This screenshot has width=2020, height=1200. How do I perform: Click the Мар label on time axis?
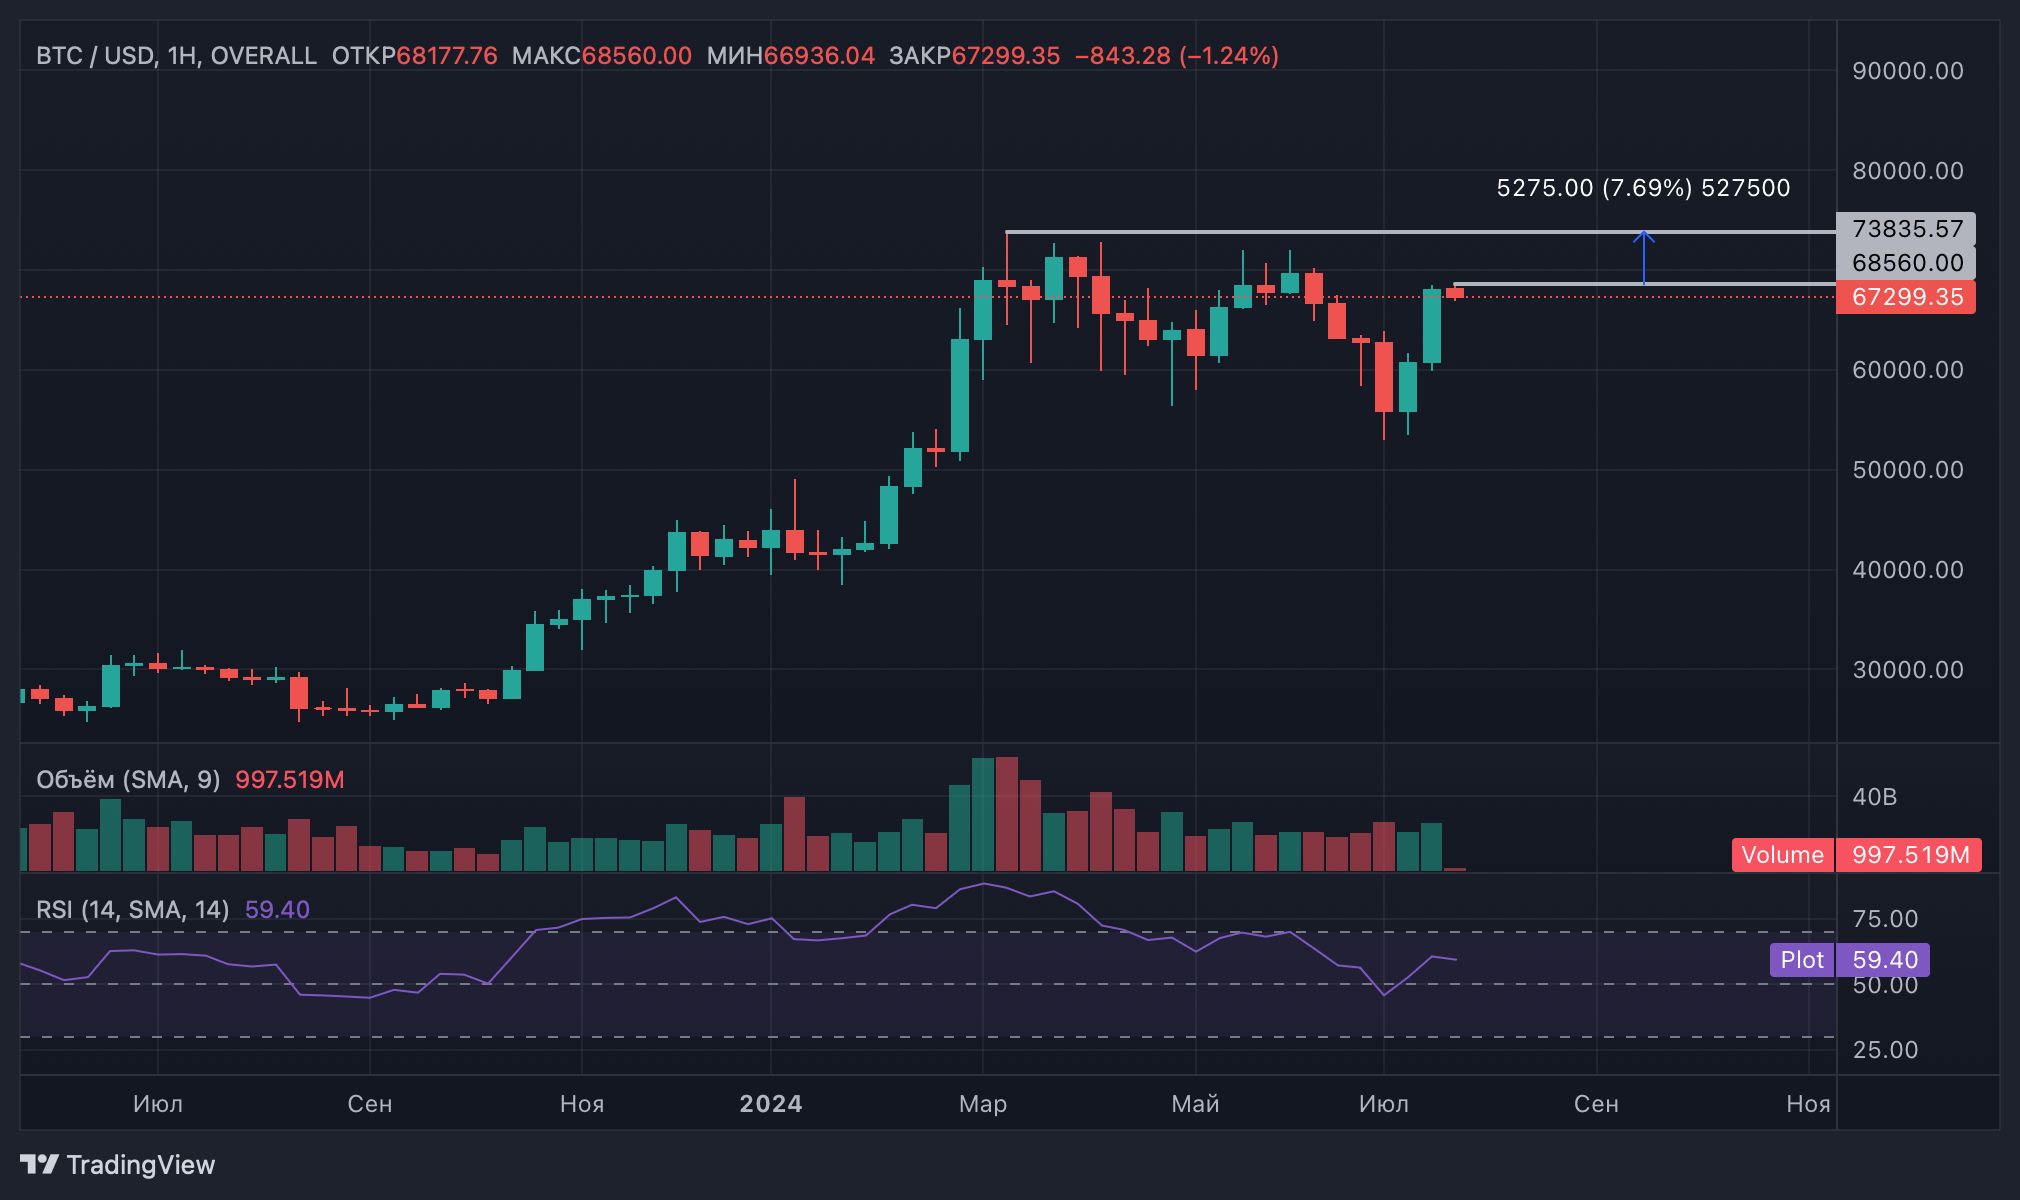[x=982, y=1104]
